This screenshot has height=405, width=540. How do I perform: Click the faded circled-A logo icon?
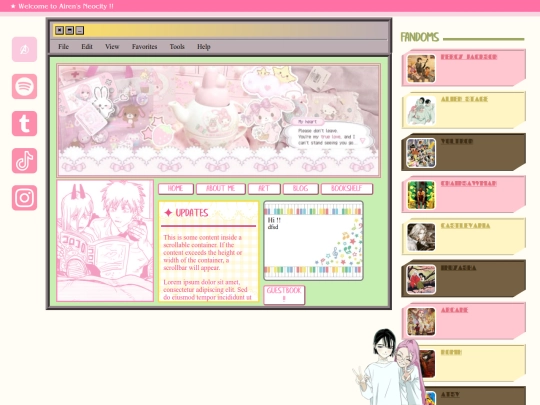(x=24, y=50)
